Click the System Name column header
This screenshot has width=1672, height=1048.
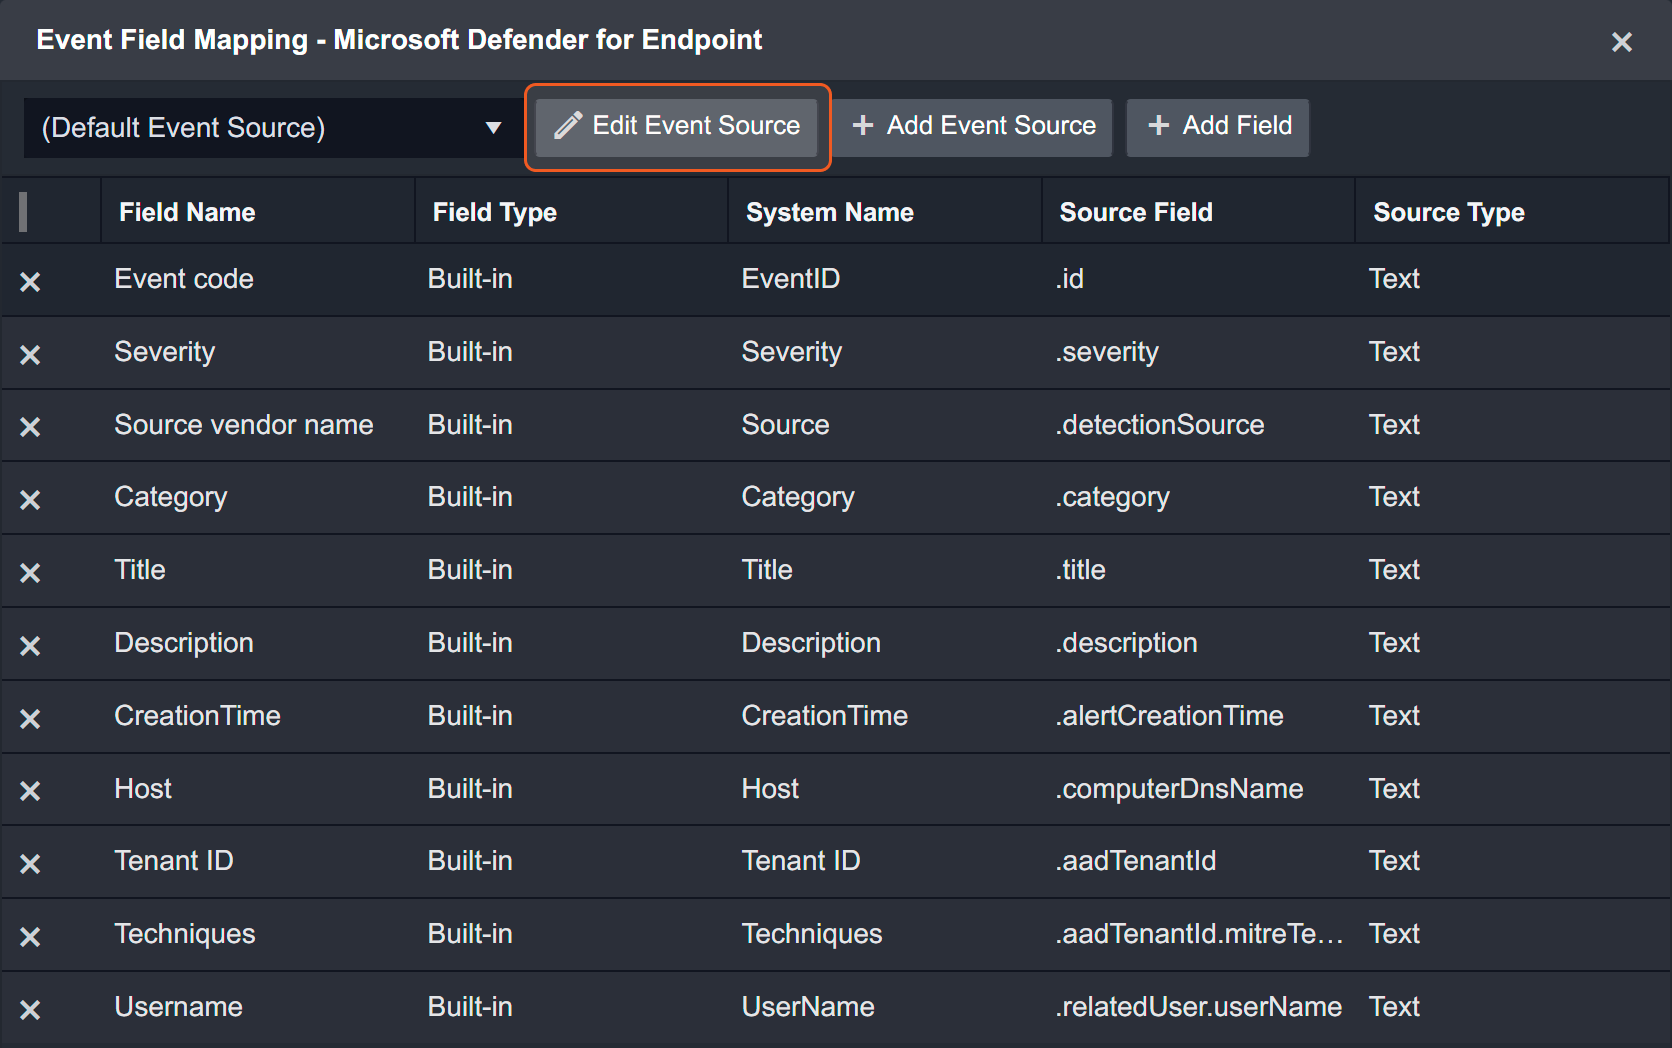[x=829, y=212]
